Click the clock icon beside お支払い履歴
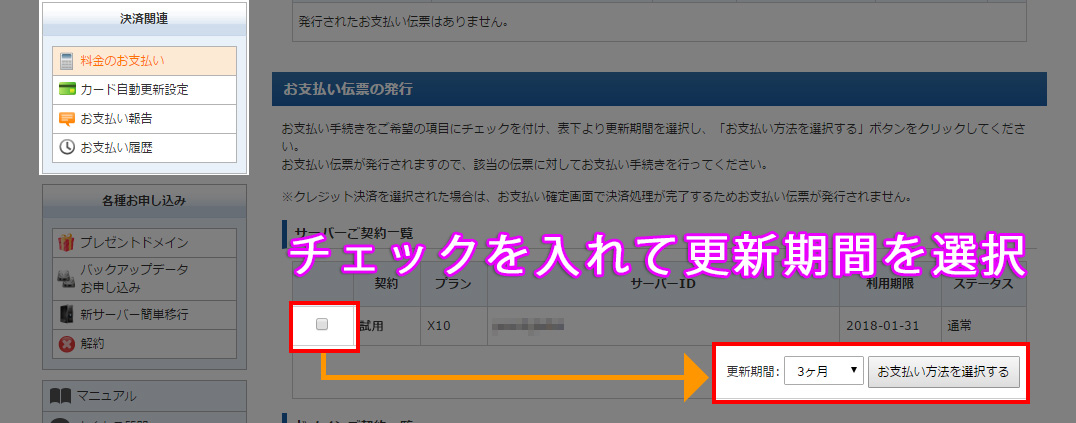1076x423 pixels. [67, 148]
